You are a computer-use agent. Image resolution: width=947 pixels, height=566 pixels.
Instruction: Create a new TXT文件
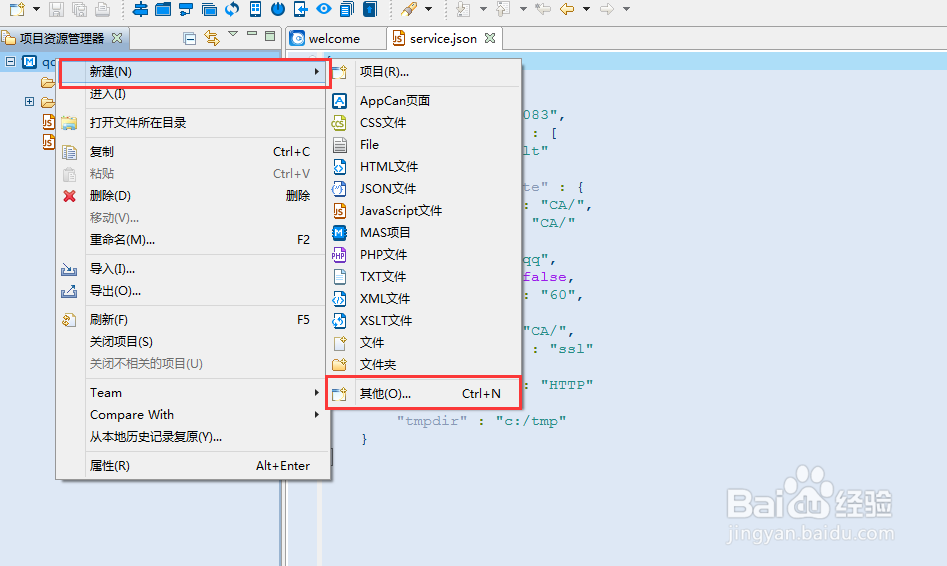(425, 277)
